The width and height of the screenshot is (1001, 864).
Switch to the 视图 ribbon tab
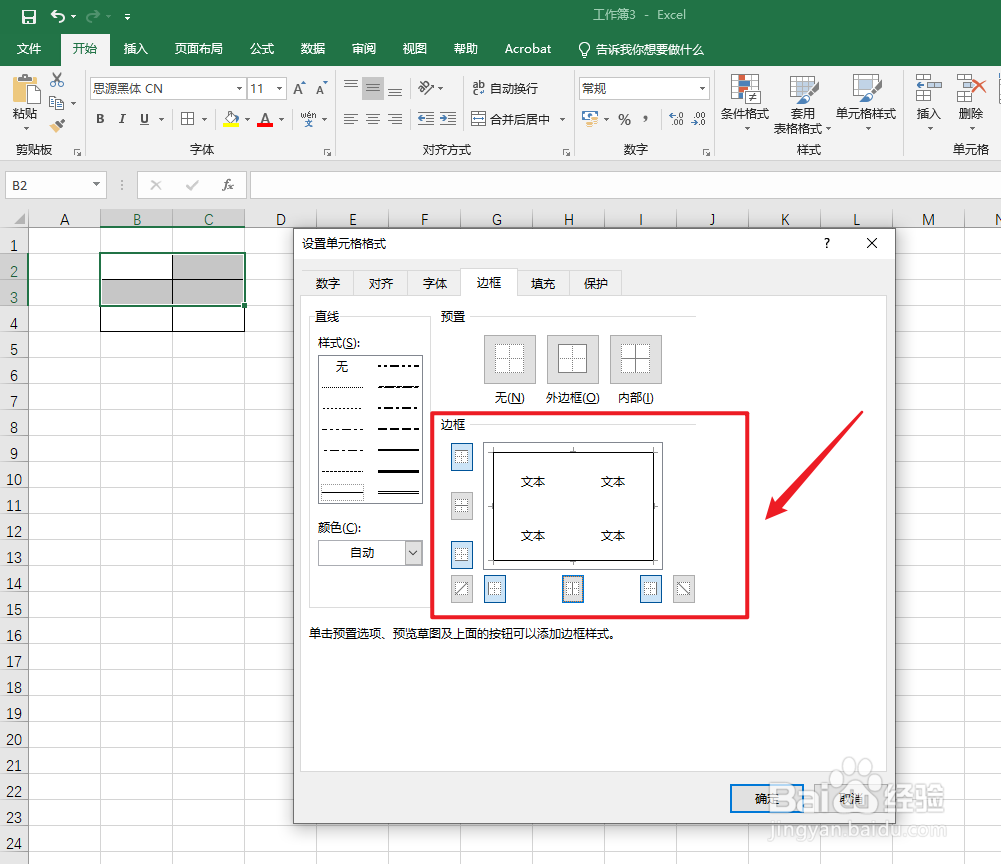click(415, 49)
